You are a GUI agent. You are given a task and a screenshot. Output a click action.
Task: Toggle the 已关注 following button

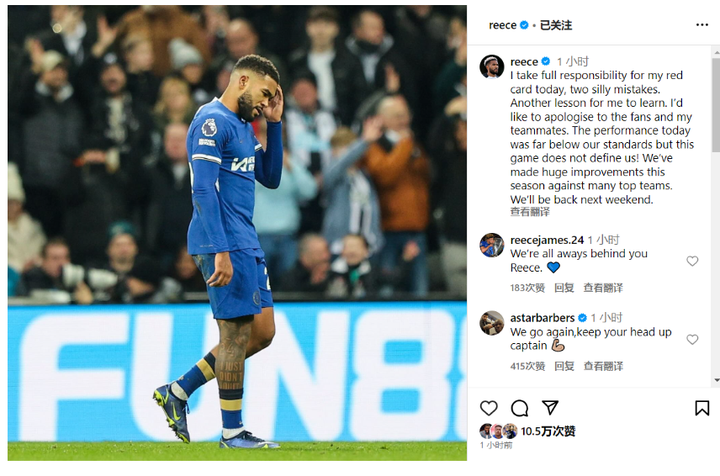coord(556,25)
